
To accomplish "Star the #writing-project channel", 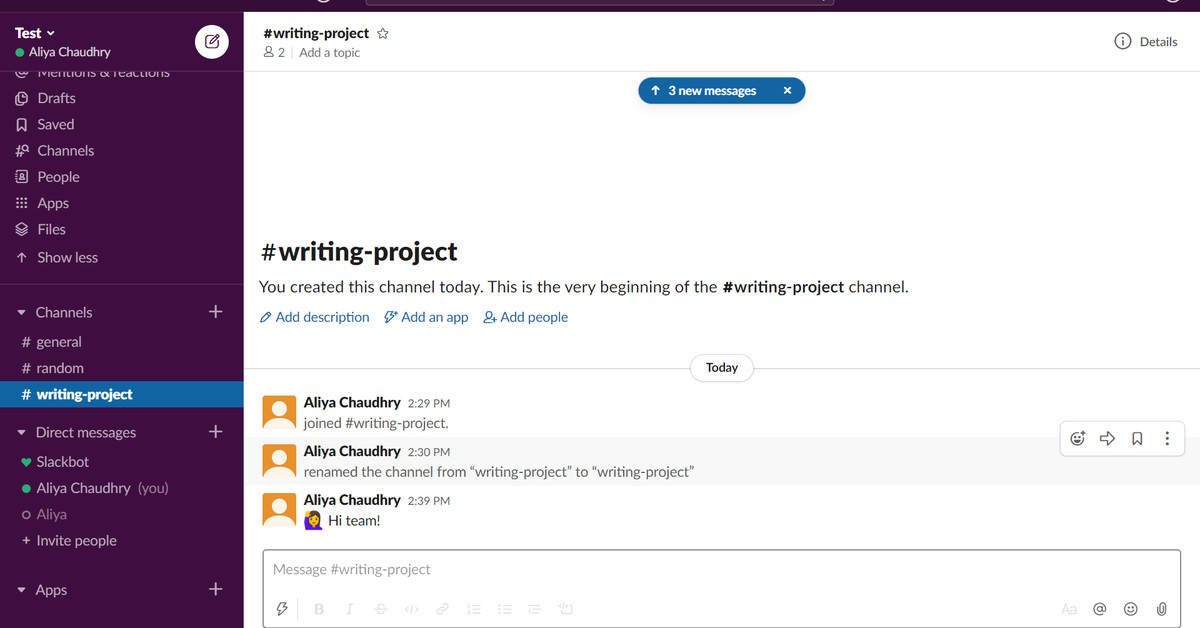I will [x=382, y=33].
